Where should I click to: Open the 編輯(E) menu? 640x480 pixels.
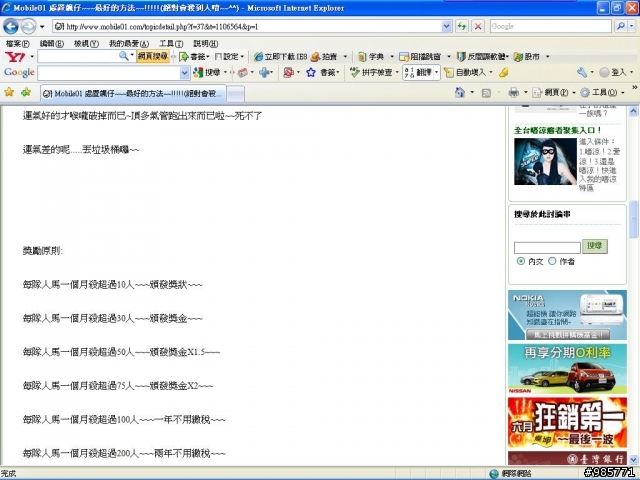pos(51,44)
